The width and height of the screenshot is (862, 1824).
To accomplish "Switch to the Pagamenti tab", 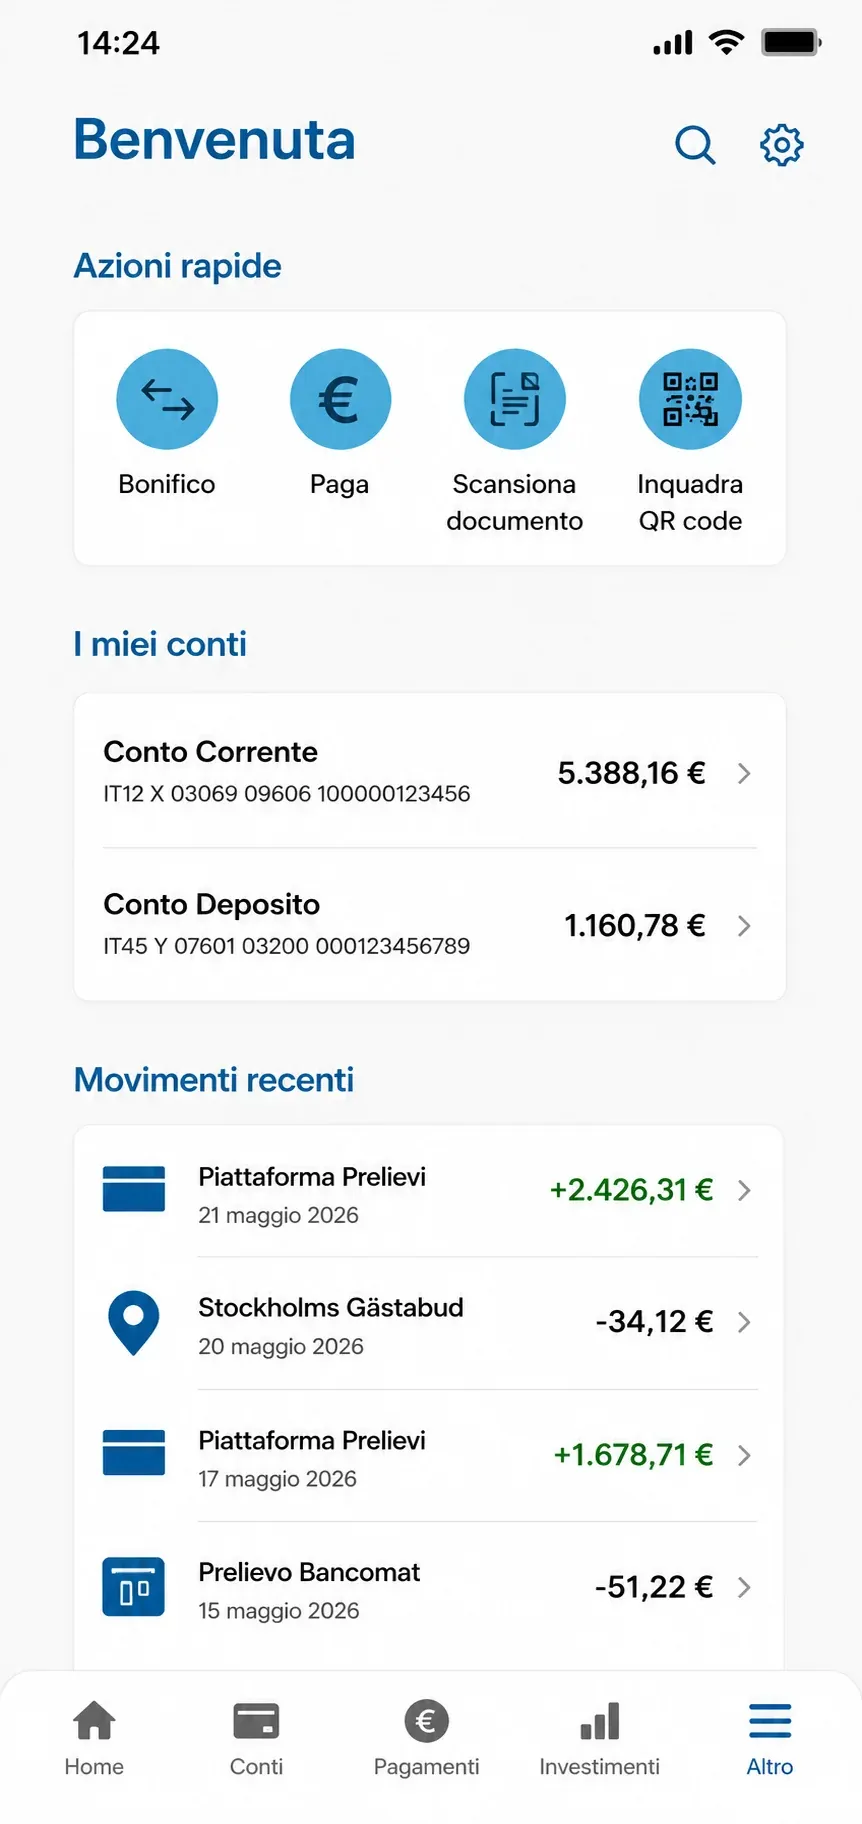I will (x=426, y=1739).
